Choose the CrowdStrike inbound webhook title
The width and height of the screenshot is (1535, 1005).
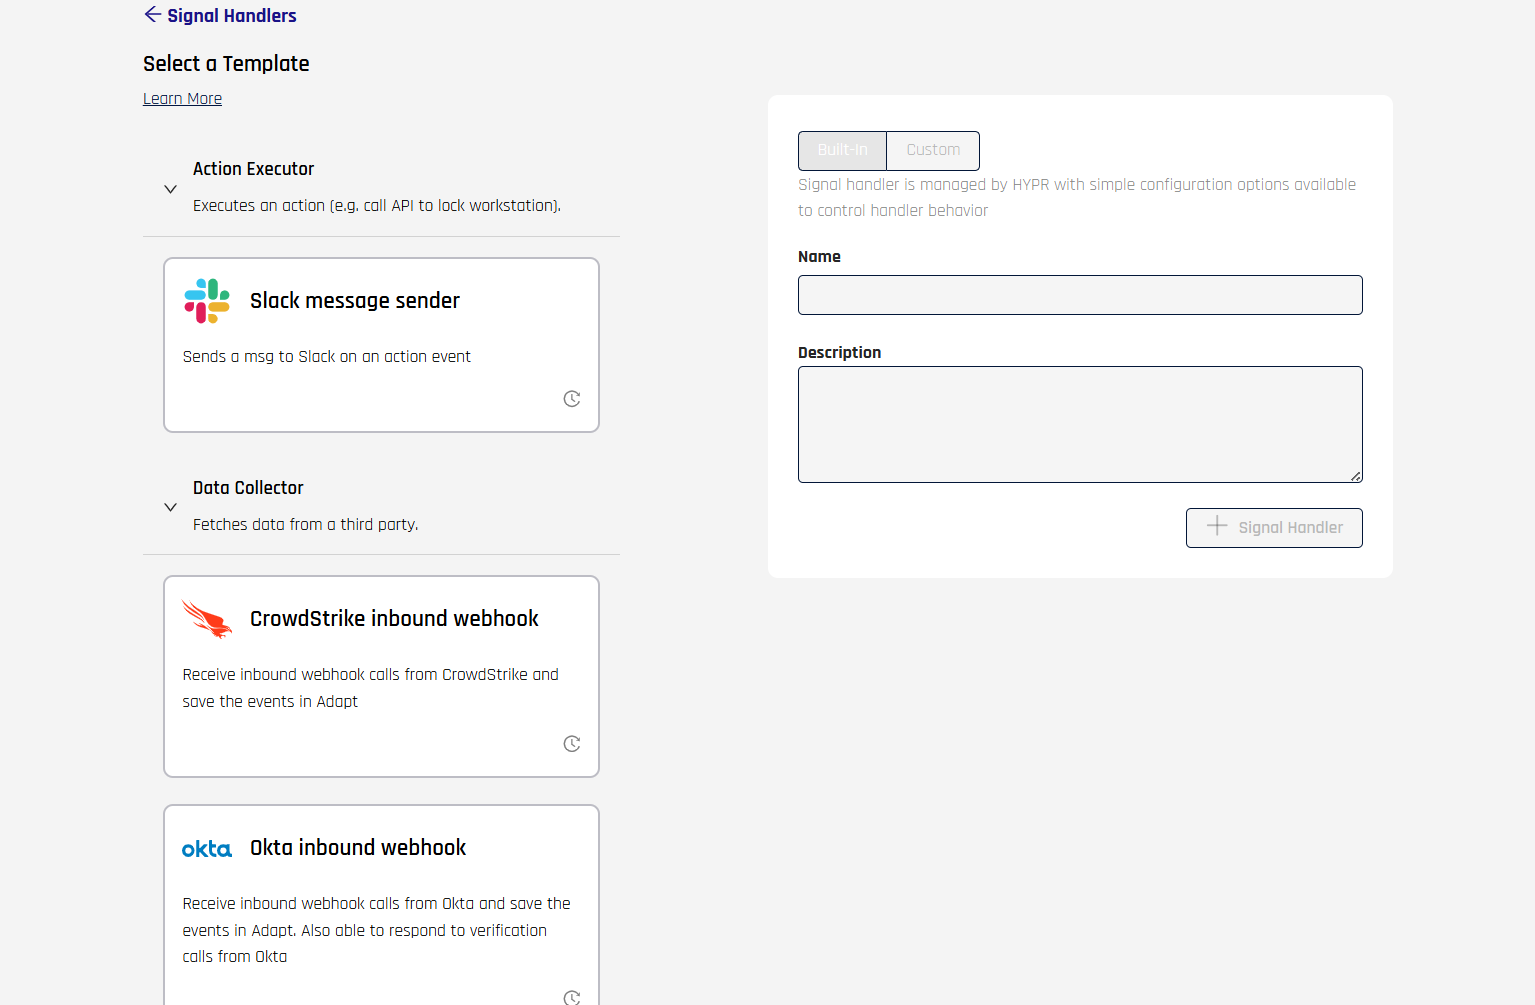click(x=394, y=619)
